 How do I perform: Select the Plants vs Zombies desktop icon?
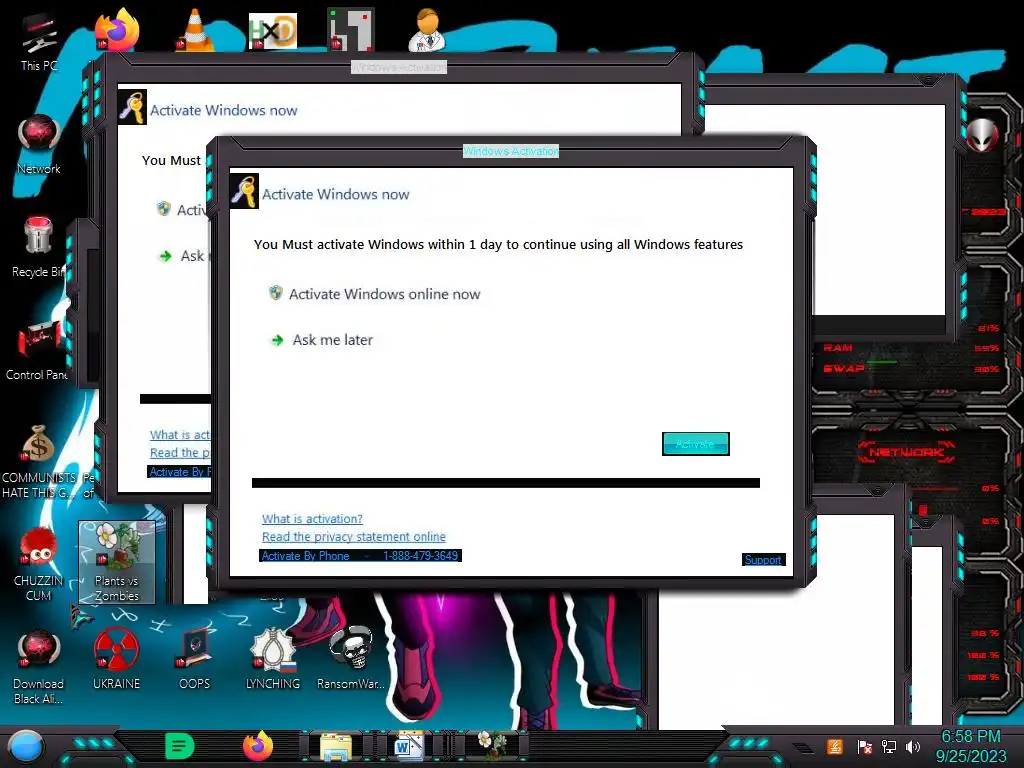[117, 563]
